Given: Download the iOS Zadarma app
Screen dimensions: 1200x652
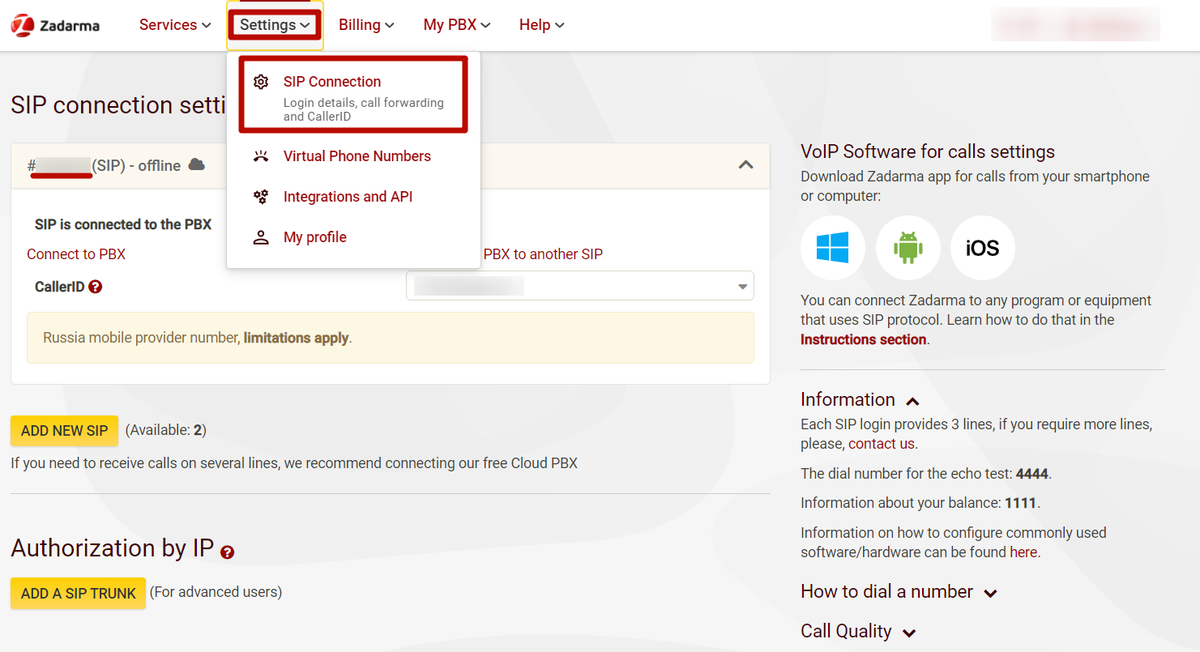Looking at the screenshot, I should point(982,247).
